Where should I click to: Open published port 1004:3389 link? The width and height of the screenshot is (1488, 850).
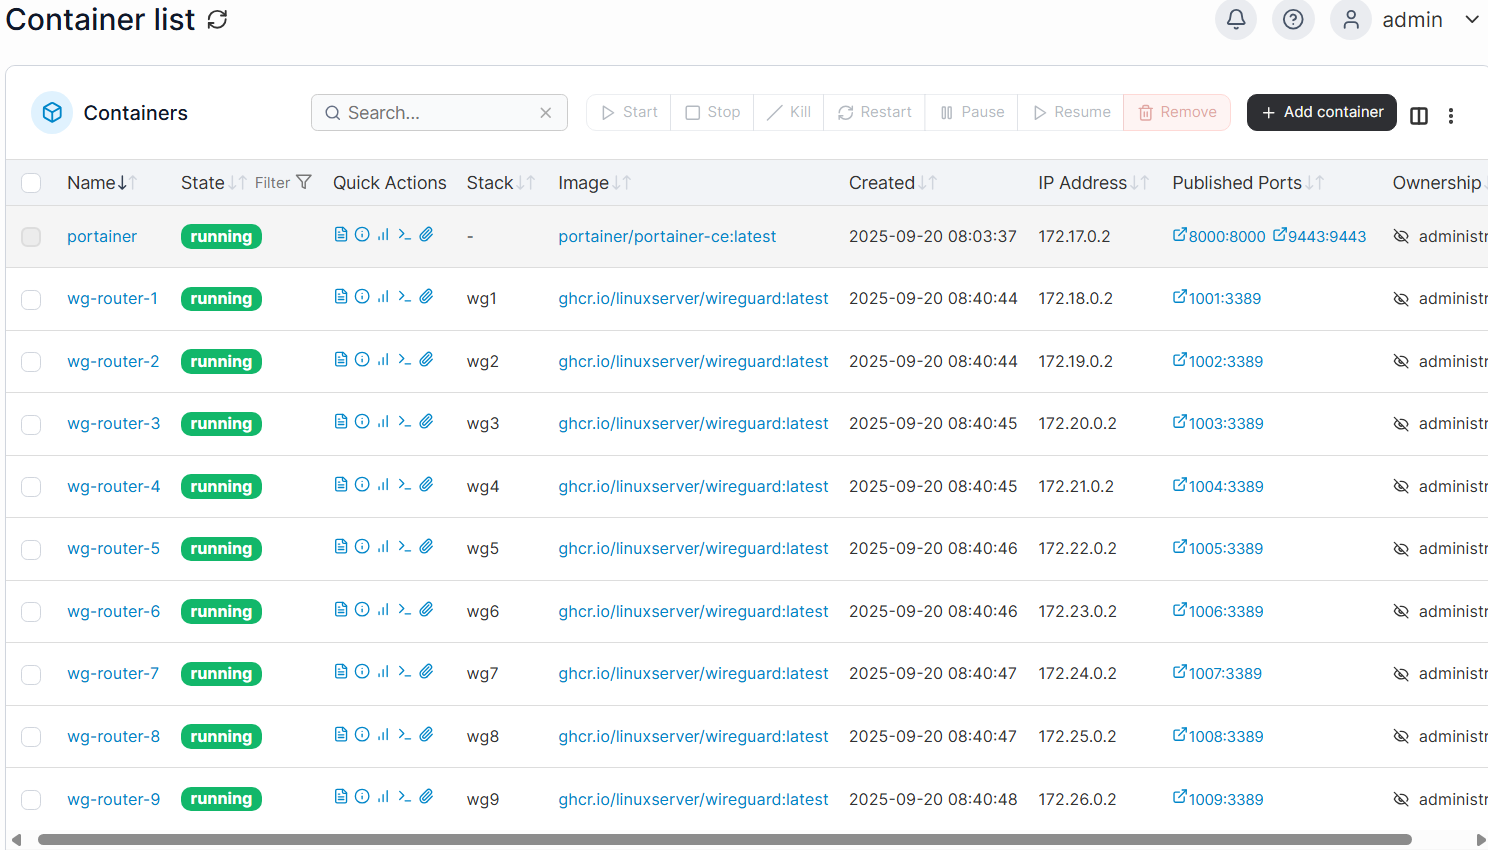tap(1218, 486)
